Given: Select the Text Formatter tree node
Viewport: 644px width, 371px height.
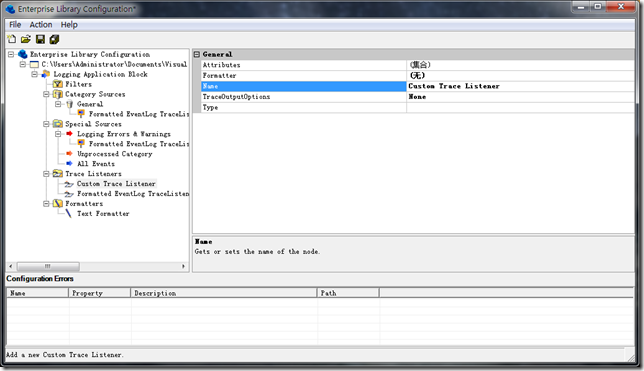Looking at the screenshot, I should pos(103,214).
